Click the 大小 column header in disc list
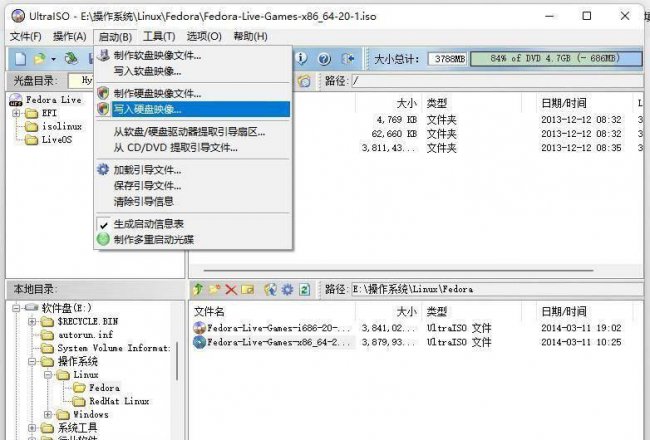 pyautogui.click(x=407, y=103)
